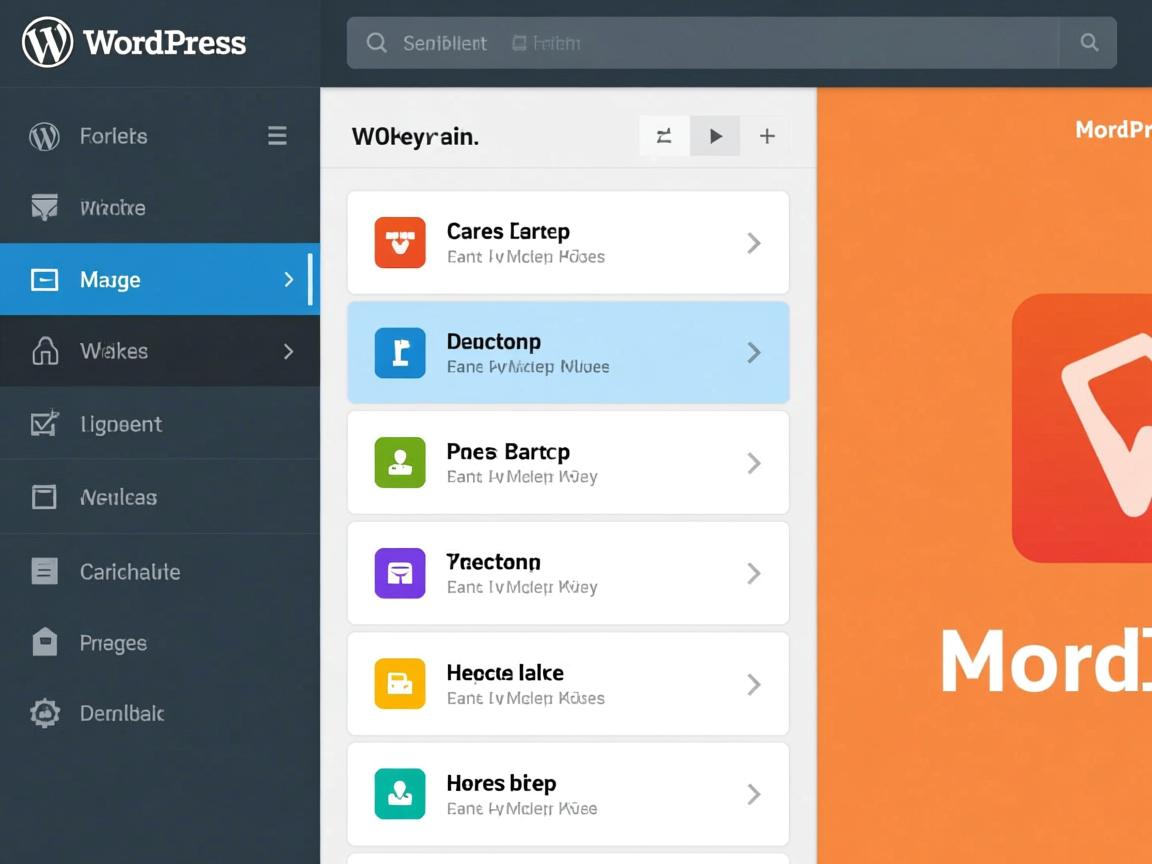Click the WordPress logo in header
This screenshot has height=864, width=1152.
[47, 42]
